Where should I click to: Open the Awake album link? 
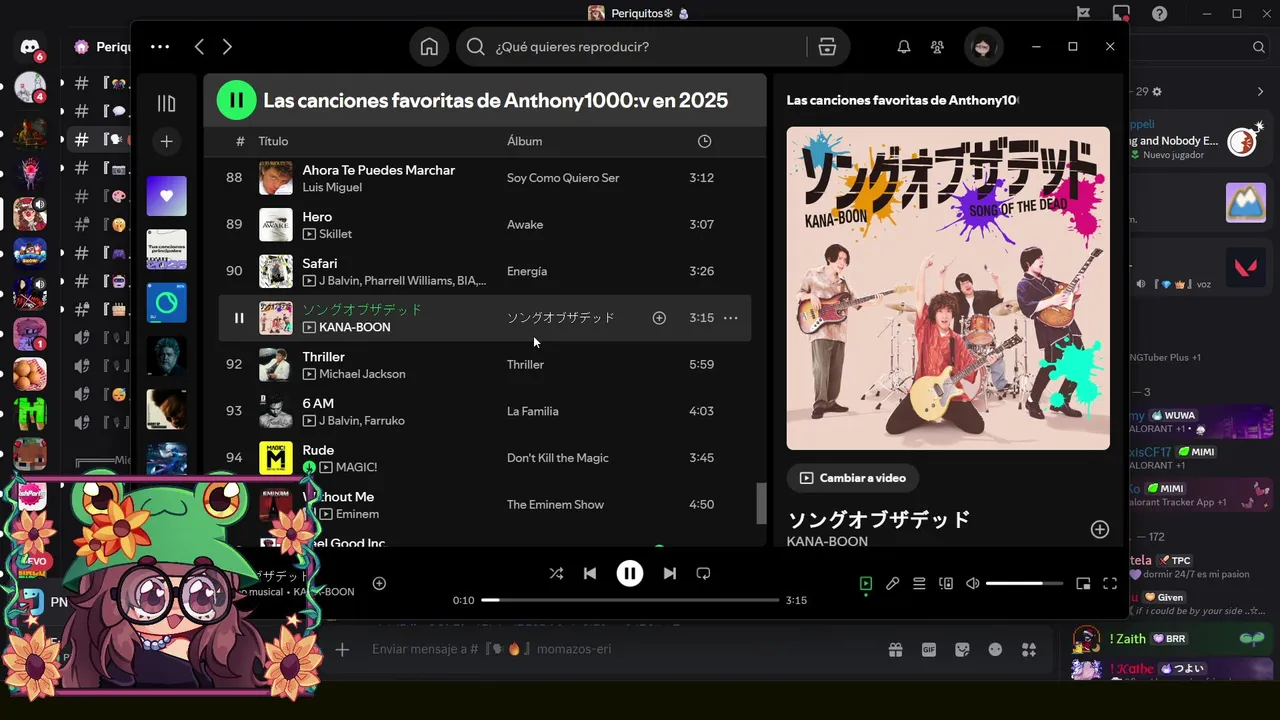click(525, 225)
